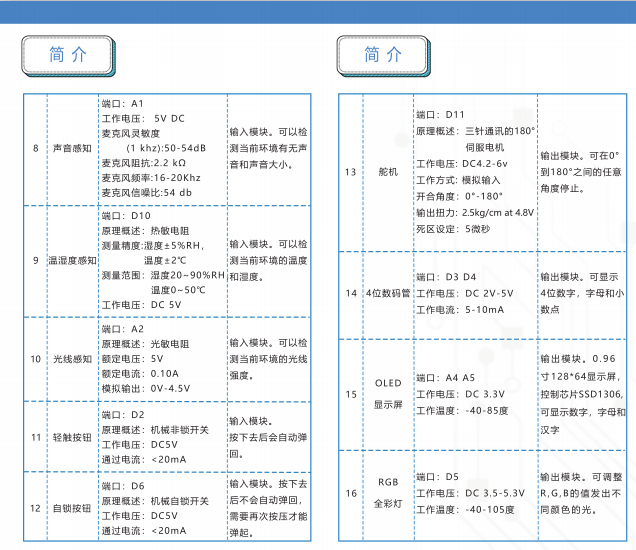
Task: Click 工作电流: 5-10mA line
Action: [x=460, y=310]
